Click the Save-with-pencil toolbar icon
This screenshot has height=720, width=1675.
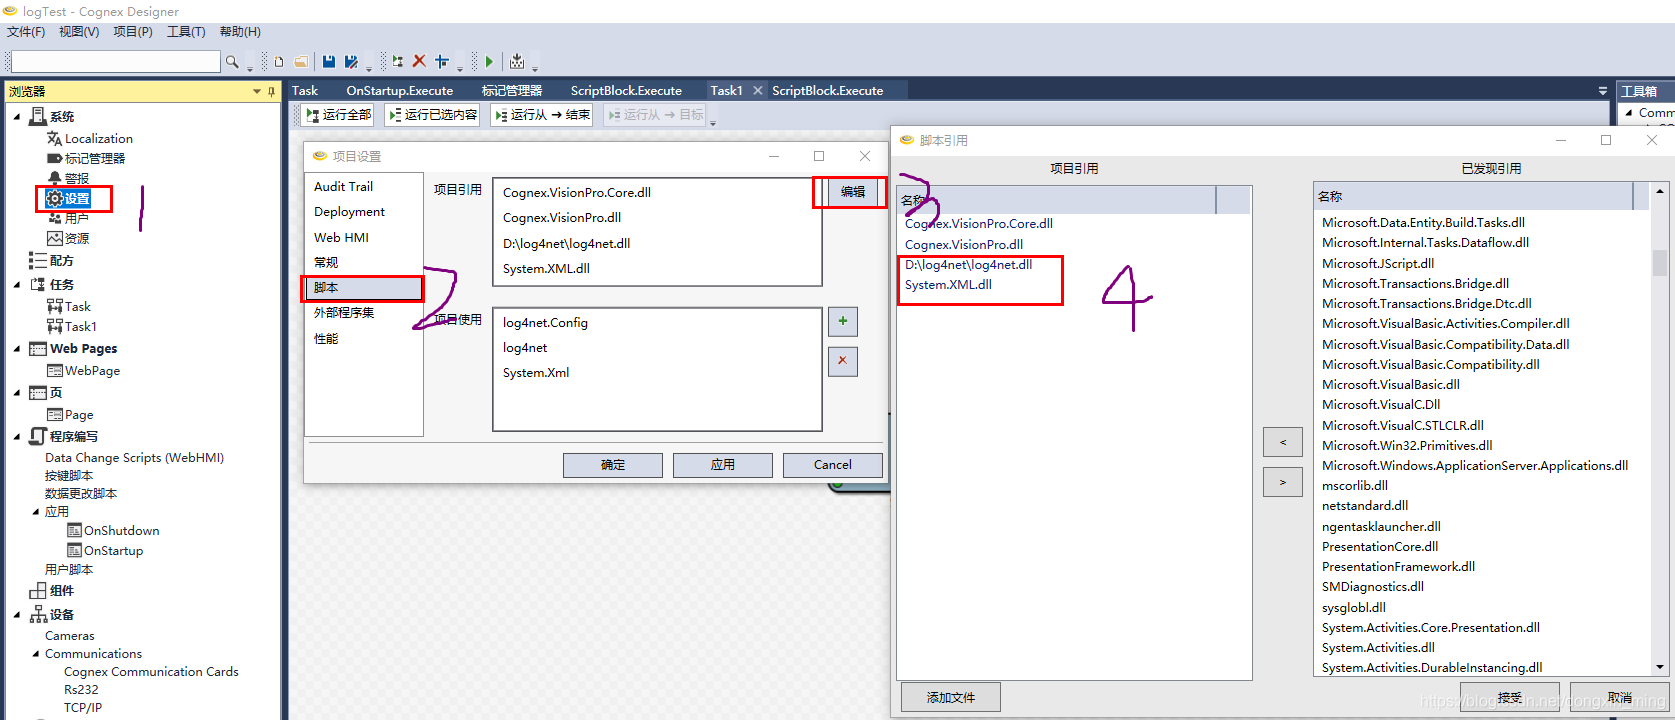[351, 62]
